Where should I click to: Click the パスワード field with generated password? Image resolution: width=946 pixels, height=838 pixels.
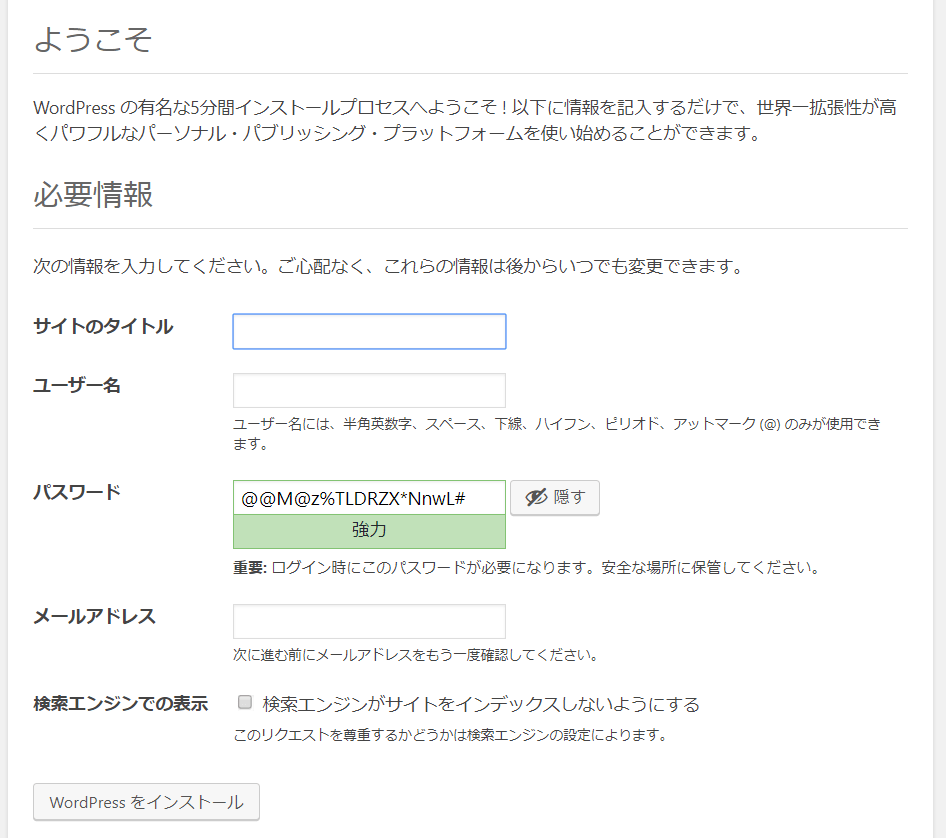369,498
